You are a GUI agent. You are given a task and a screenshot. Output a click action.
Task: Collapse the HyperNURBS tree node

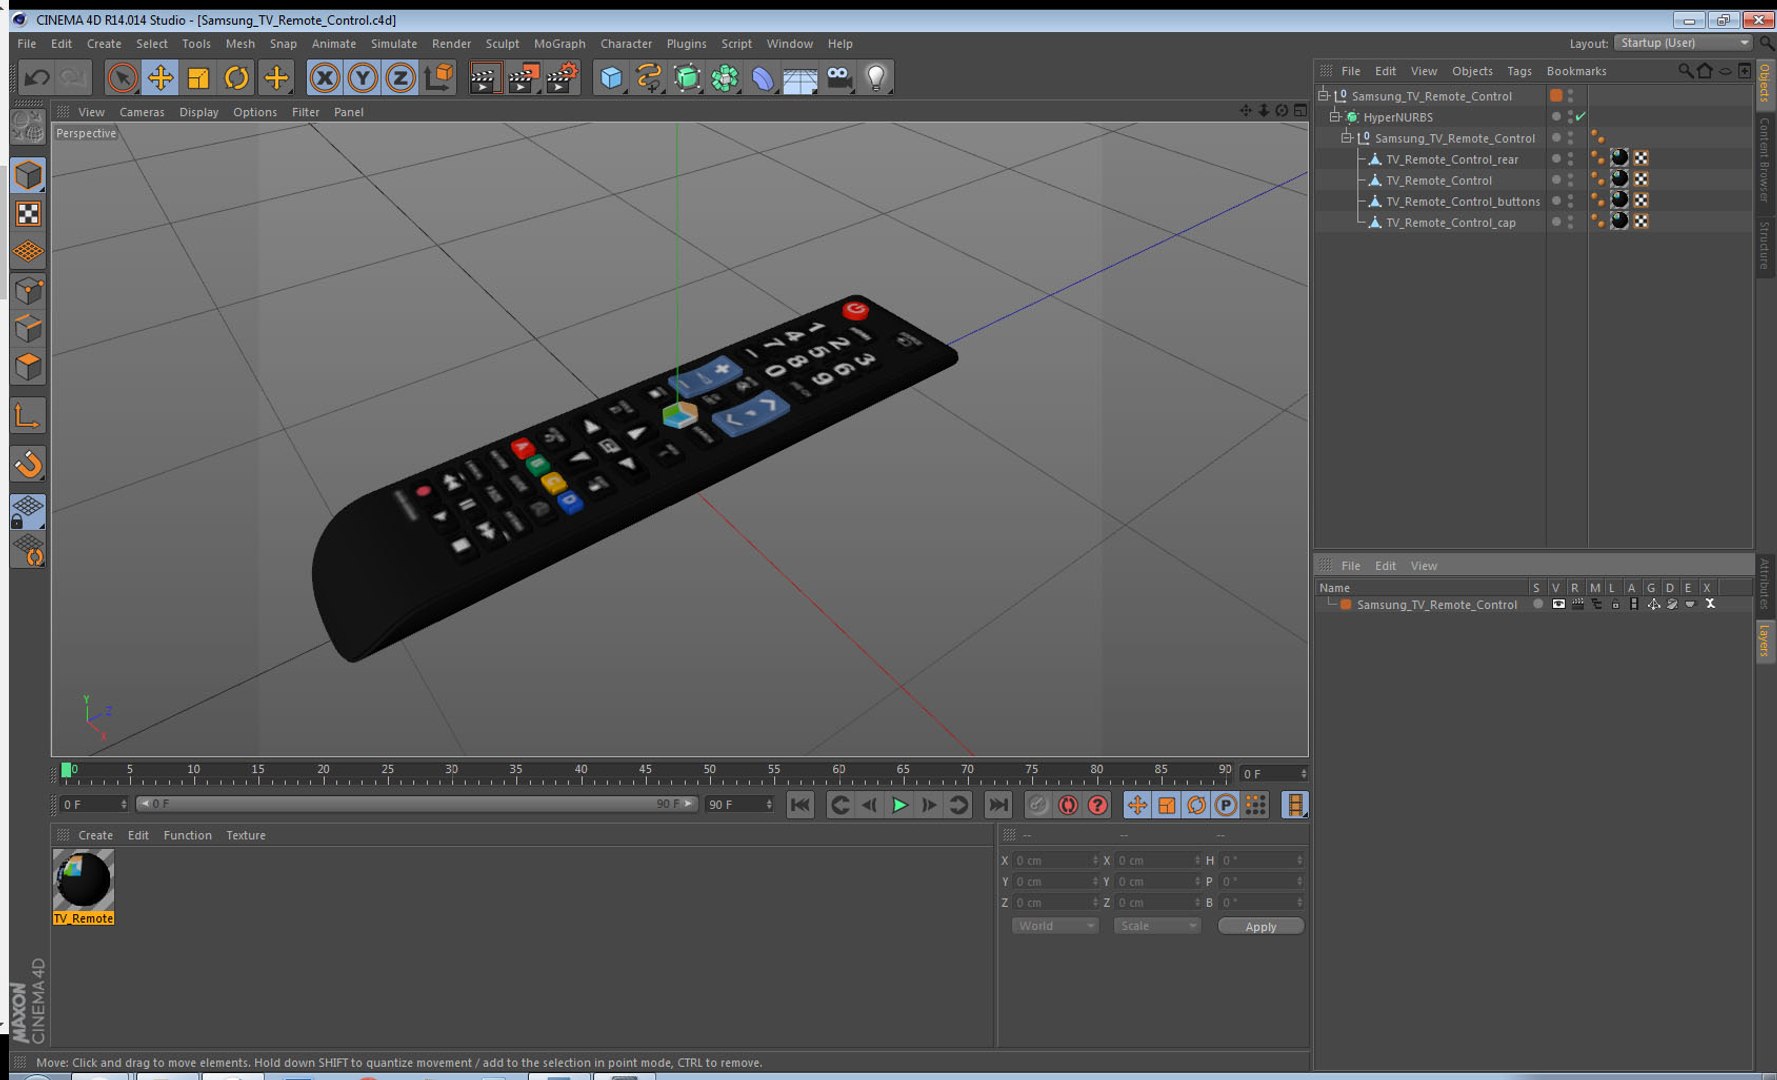[x=1334, y=117]
